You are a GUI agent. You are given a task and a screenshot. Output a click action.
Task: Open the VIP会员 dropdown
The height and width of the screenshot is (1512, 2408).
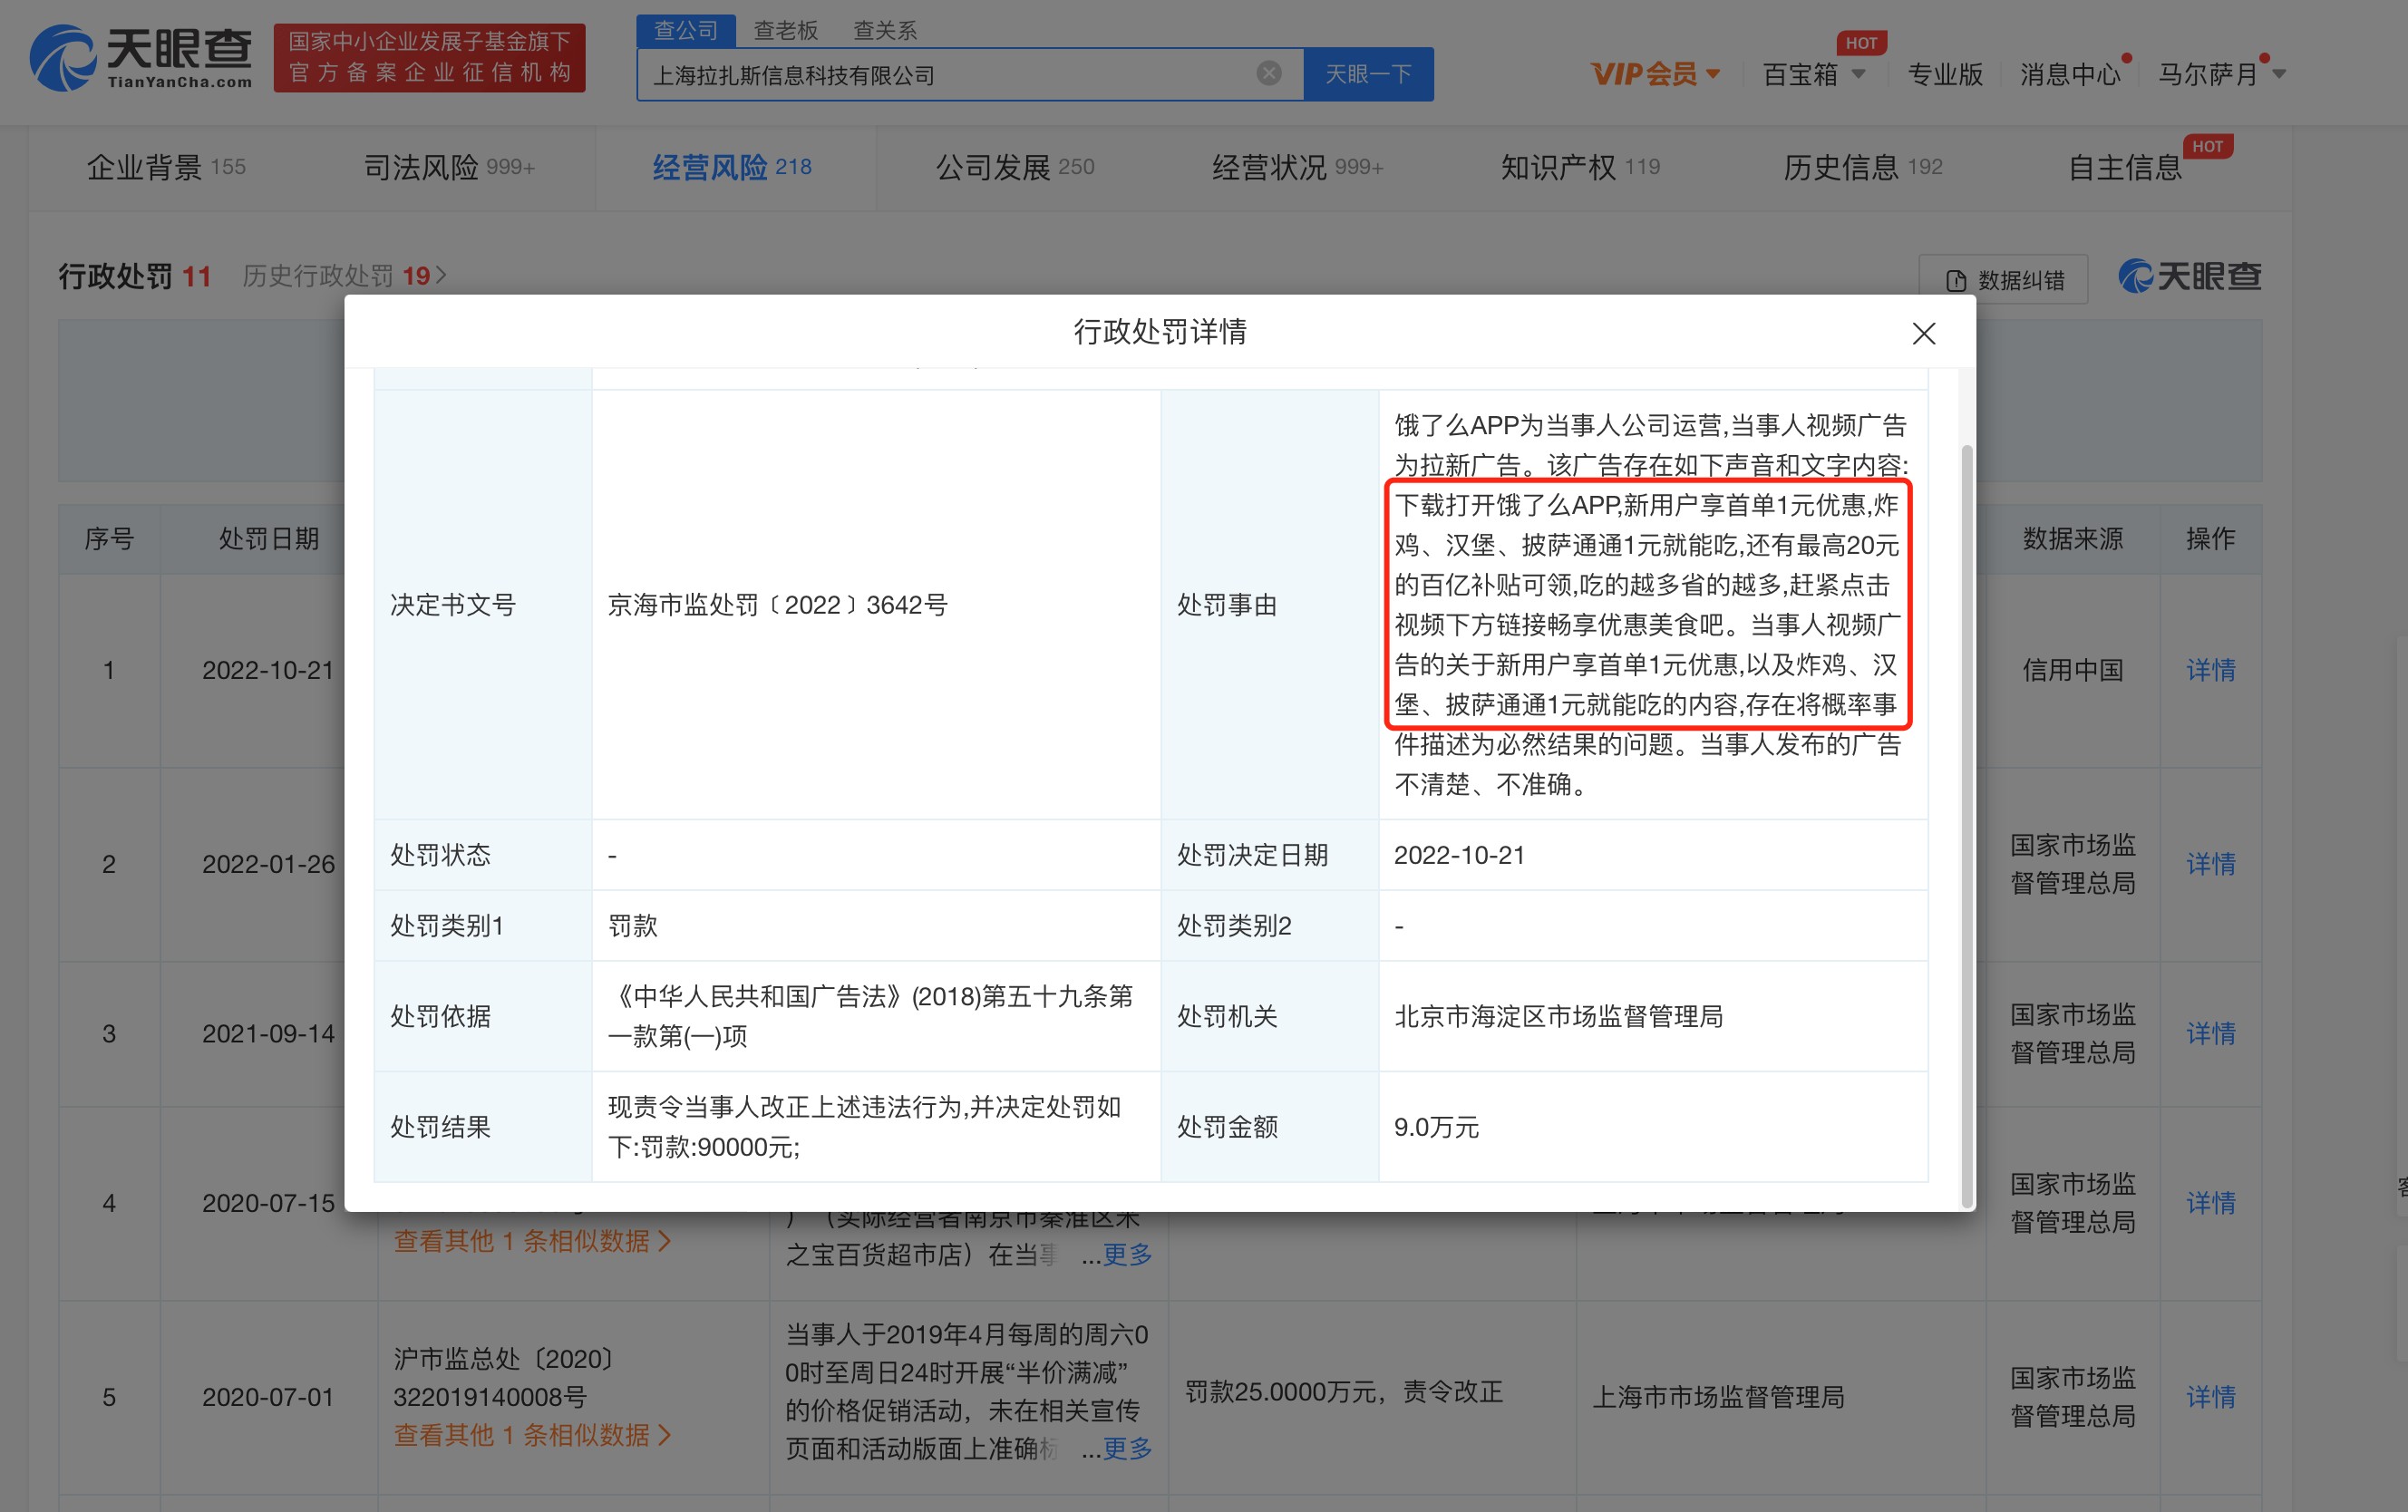pyautogui.click(x=1655, y=74)
